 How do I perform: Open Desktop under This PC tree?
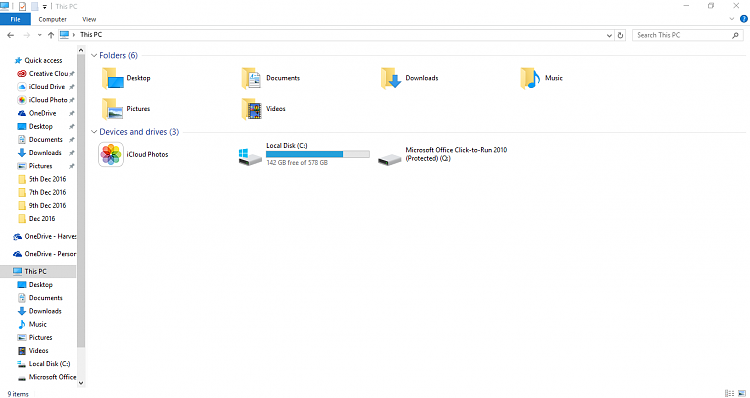coord(35,285)
